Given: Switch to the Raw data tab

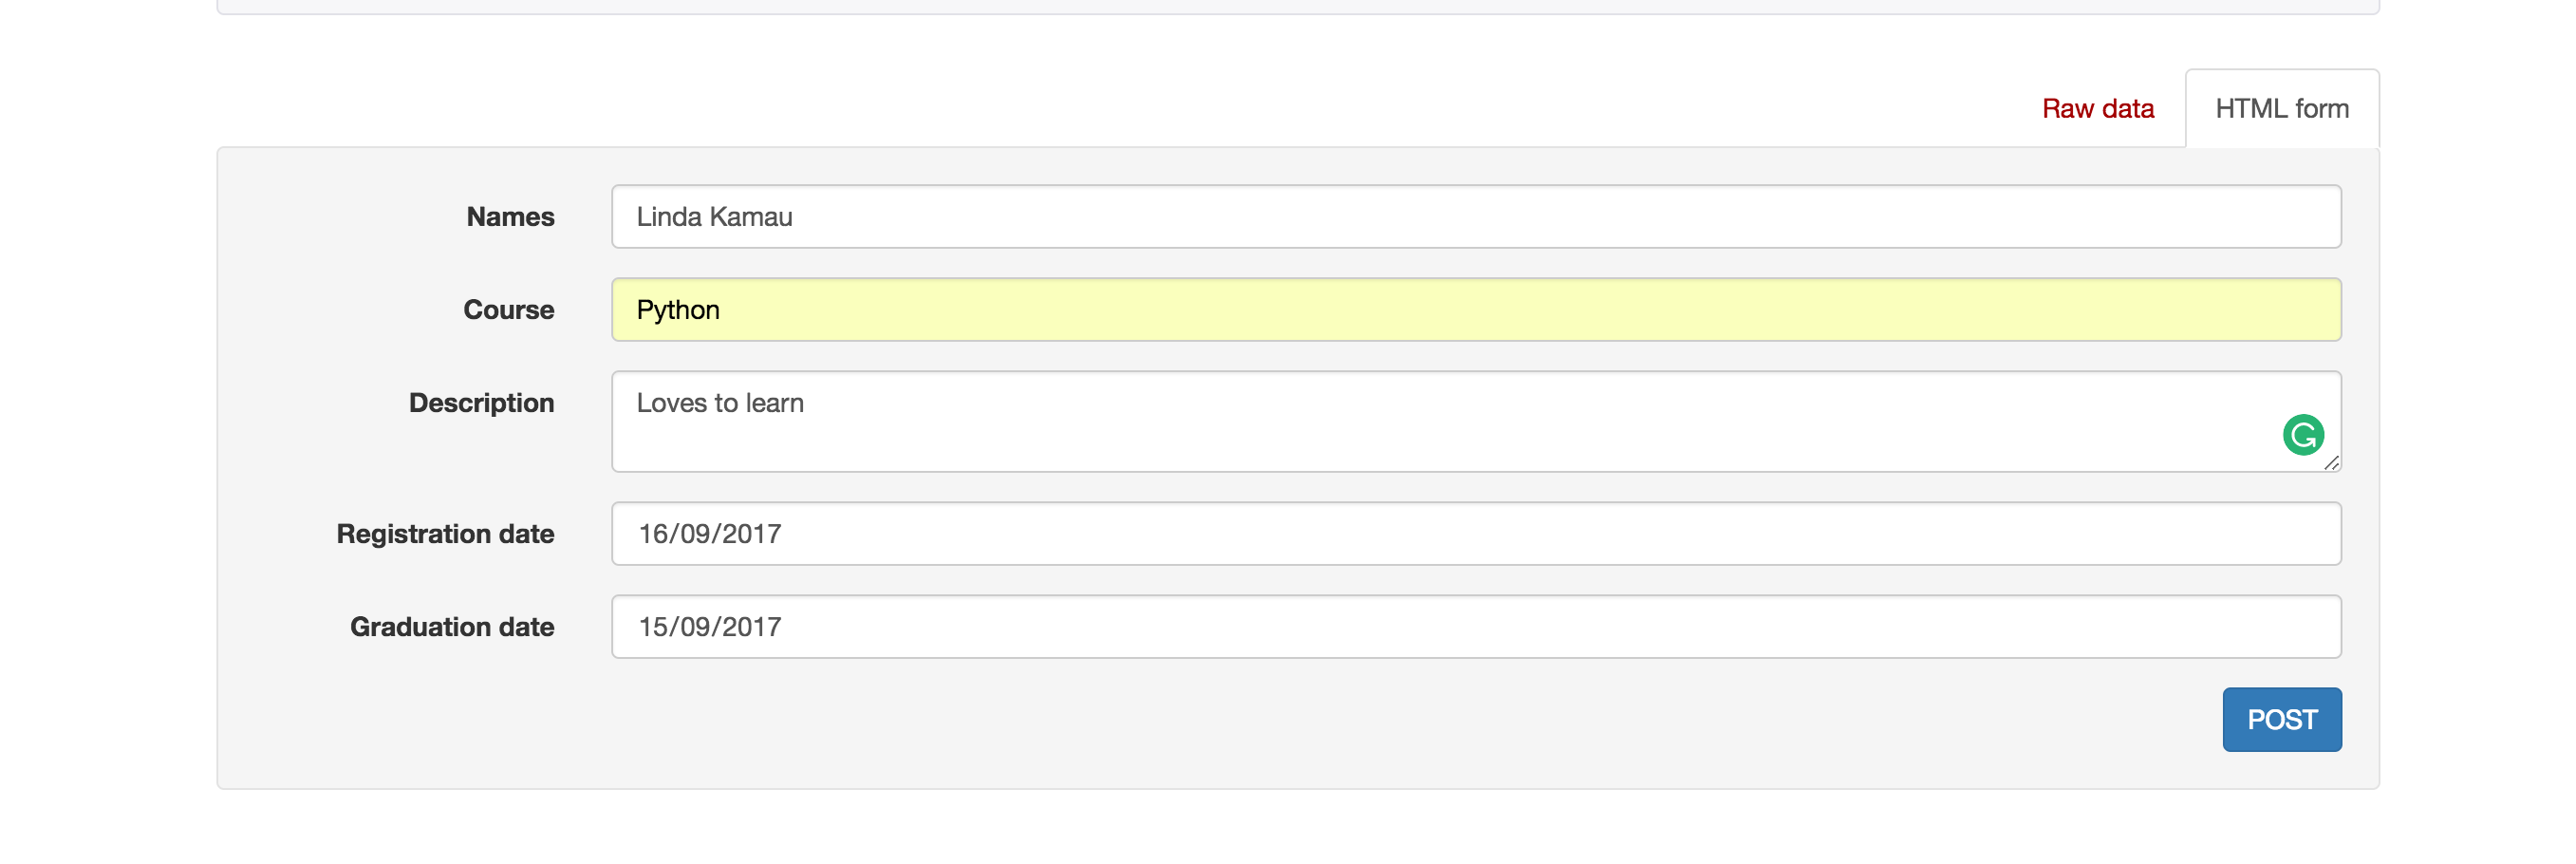Looking at the screenshot, I should click(2097, 108).
